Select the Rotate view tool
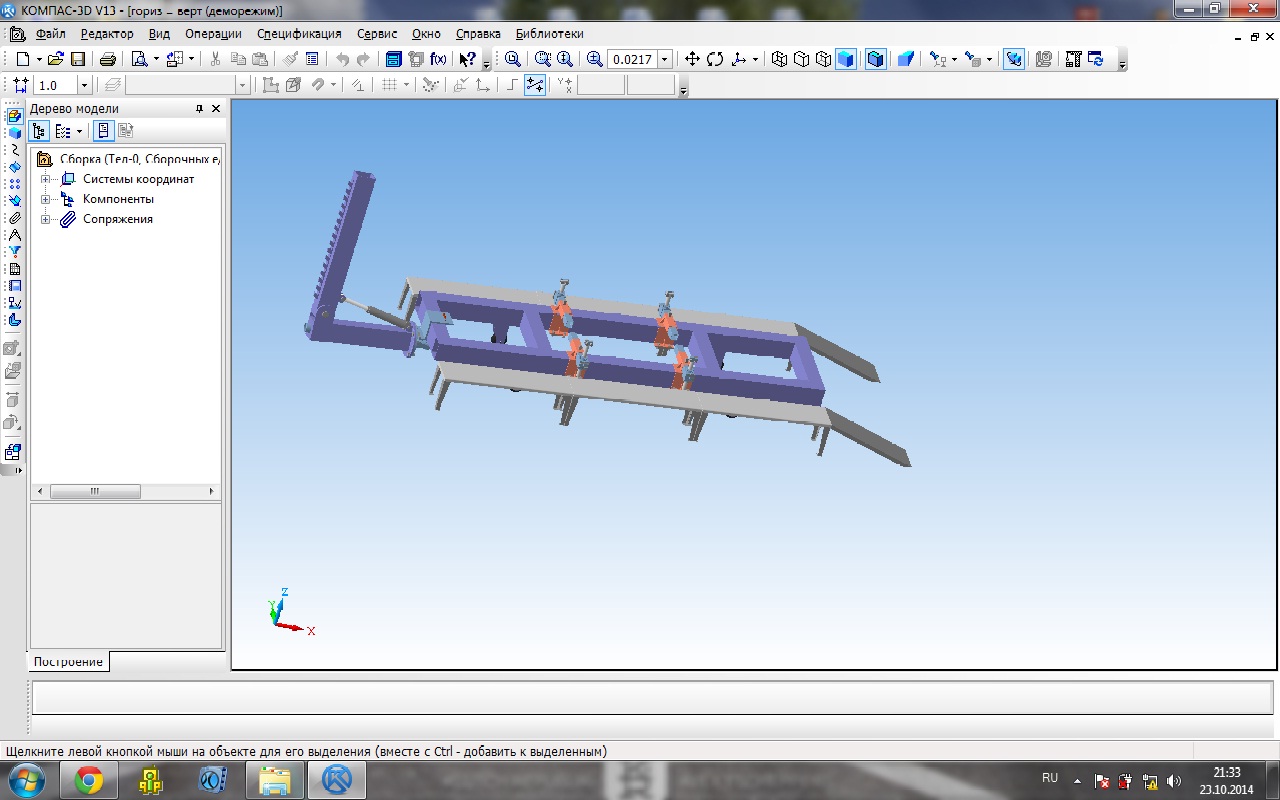The image size is (1280, 800). point(715,59)
